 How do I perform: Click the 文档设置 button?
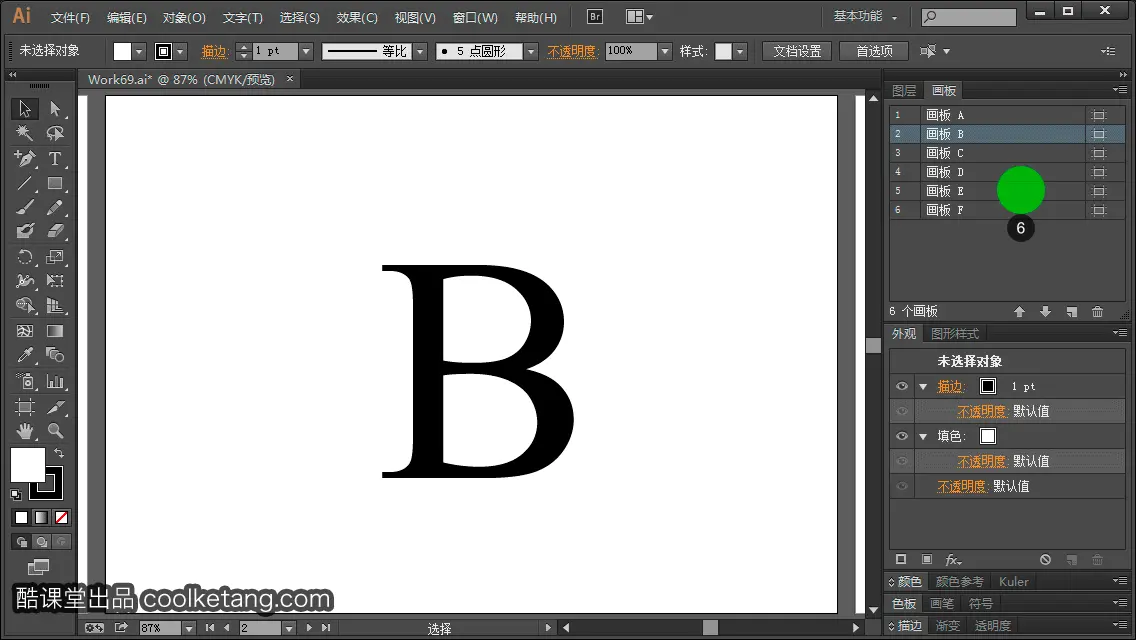click(x=797, y=51)
